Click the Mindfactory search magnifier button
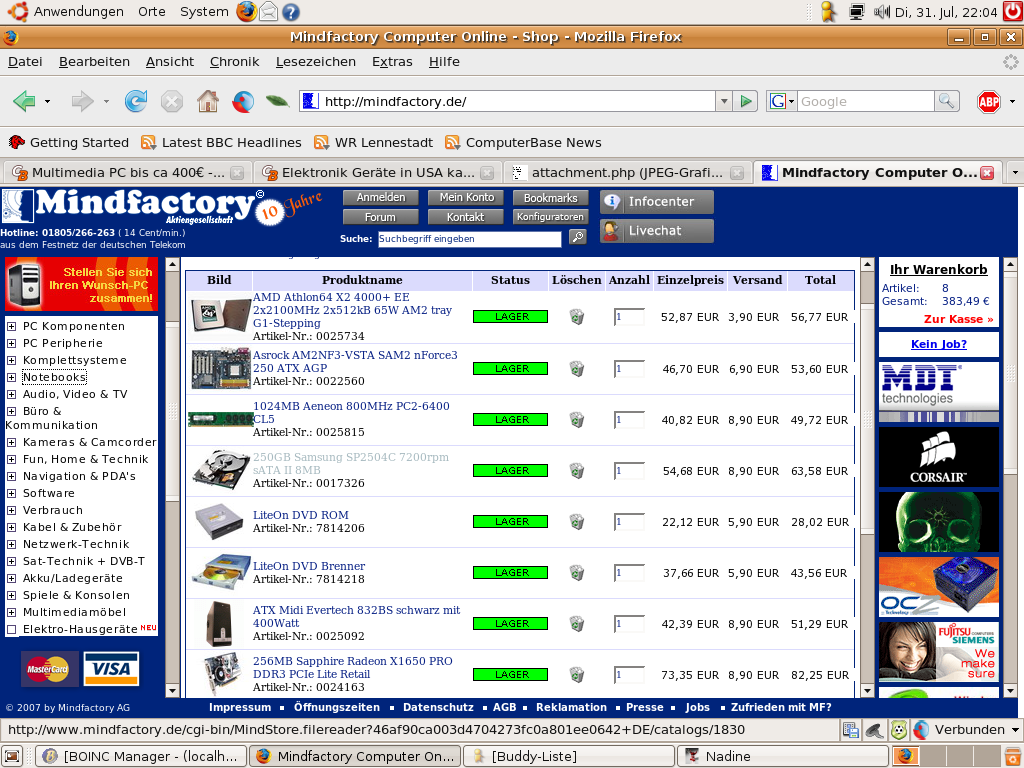1024x768 pixels. pyautogui.click(x=578, y=237)
